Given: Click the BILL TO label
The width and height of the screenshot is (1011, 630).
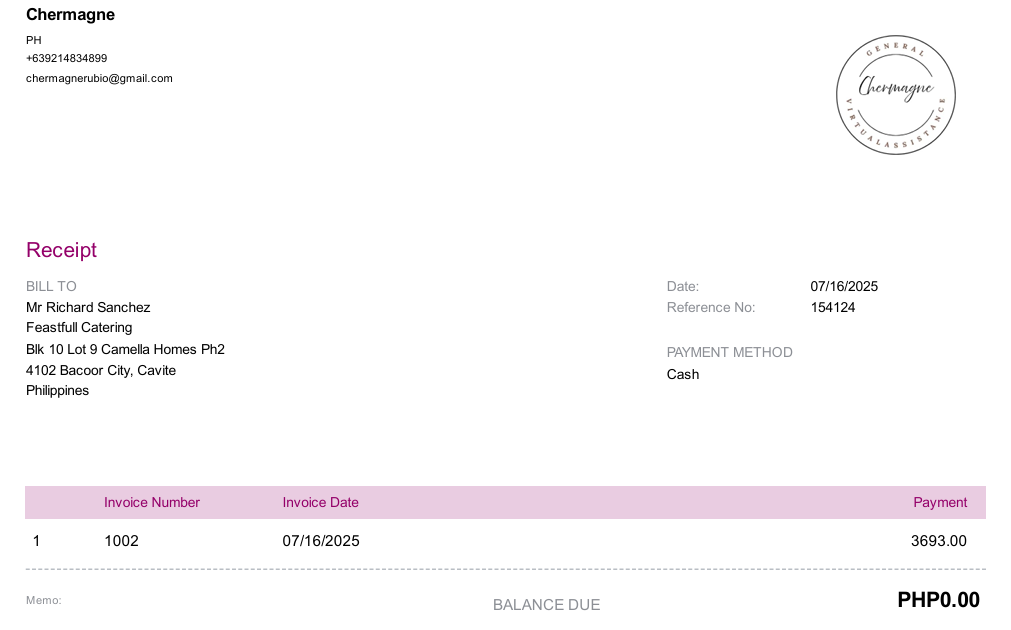Looking at the screenshot, I should tap(51, 286).
